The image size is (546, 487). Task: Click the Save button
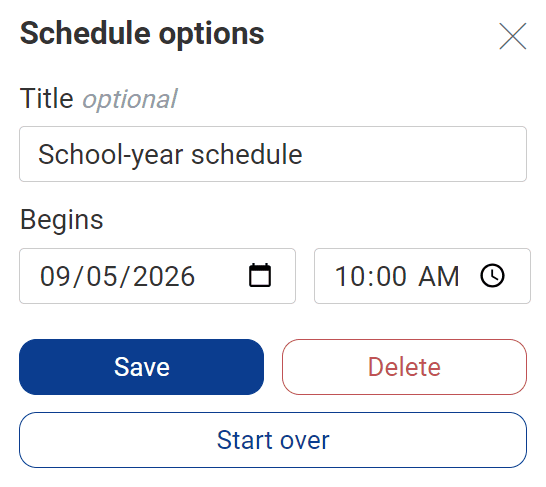pyautogui.click(x=141, y=367)
